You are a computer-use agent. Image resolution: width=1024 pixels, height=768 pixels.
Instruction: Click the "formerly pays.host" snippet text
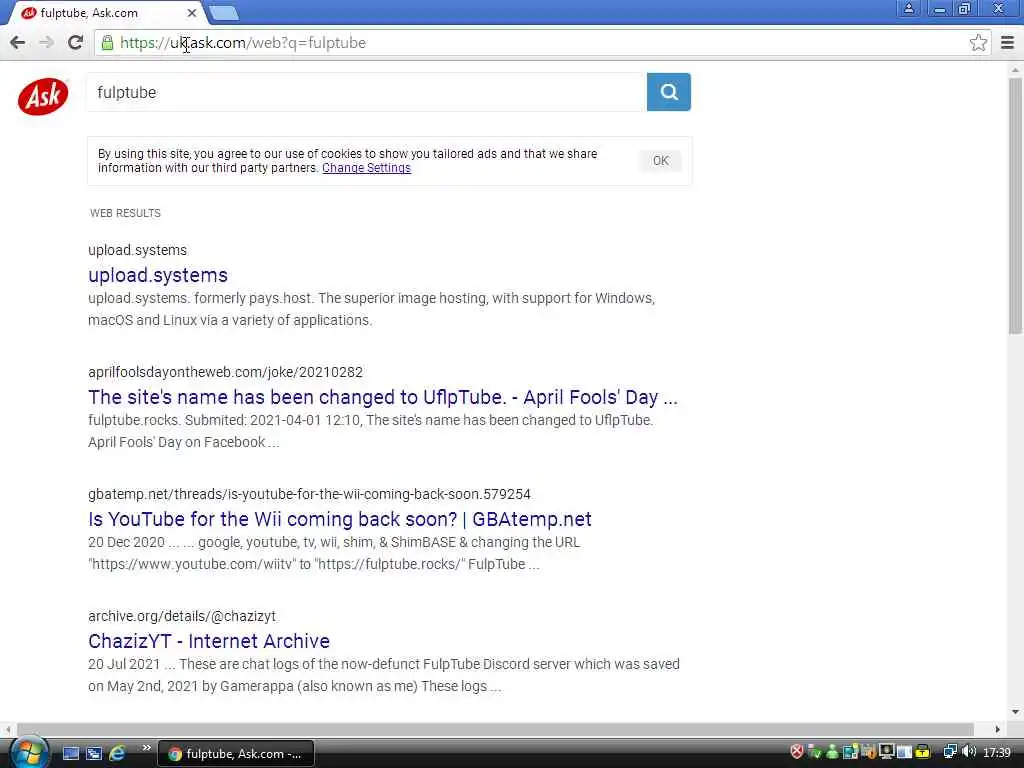[253, 298]
